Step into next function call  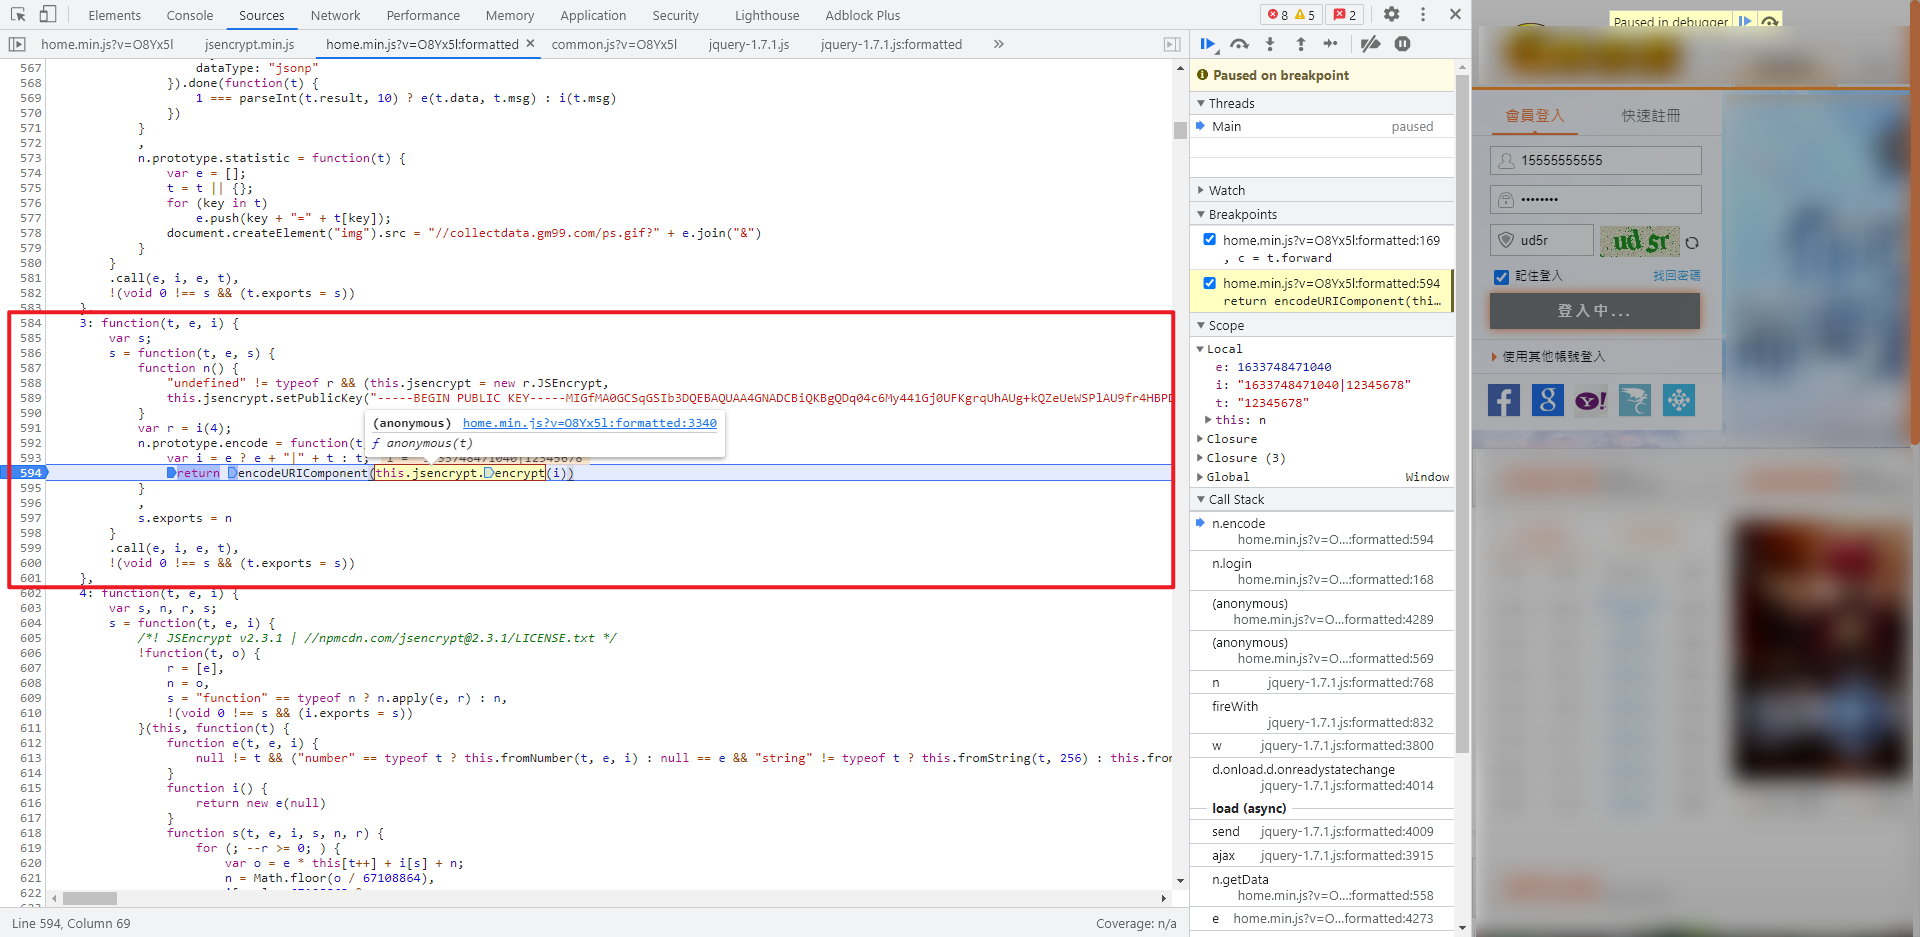click(1270, 44)
